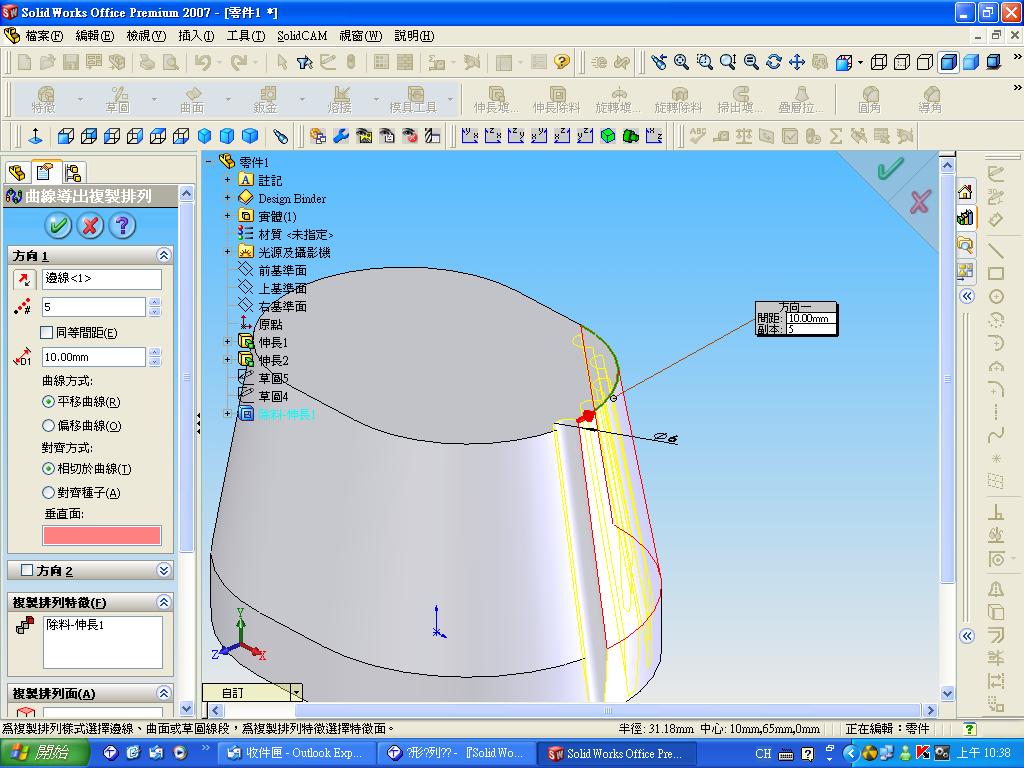Open the 檔案 menu
Viewport: 1024px width, 768px height.
(x=43, y=36)
